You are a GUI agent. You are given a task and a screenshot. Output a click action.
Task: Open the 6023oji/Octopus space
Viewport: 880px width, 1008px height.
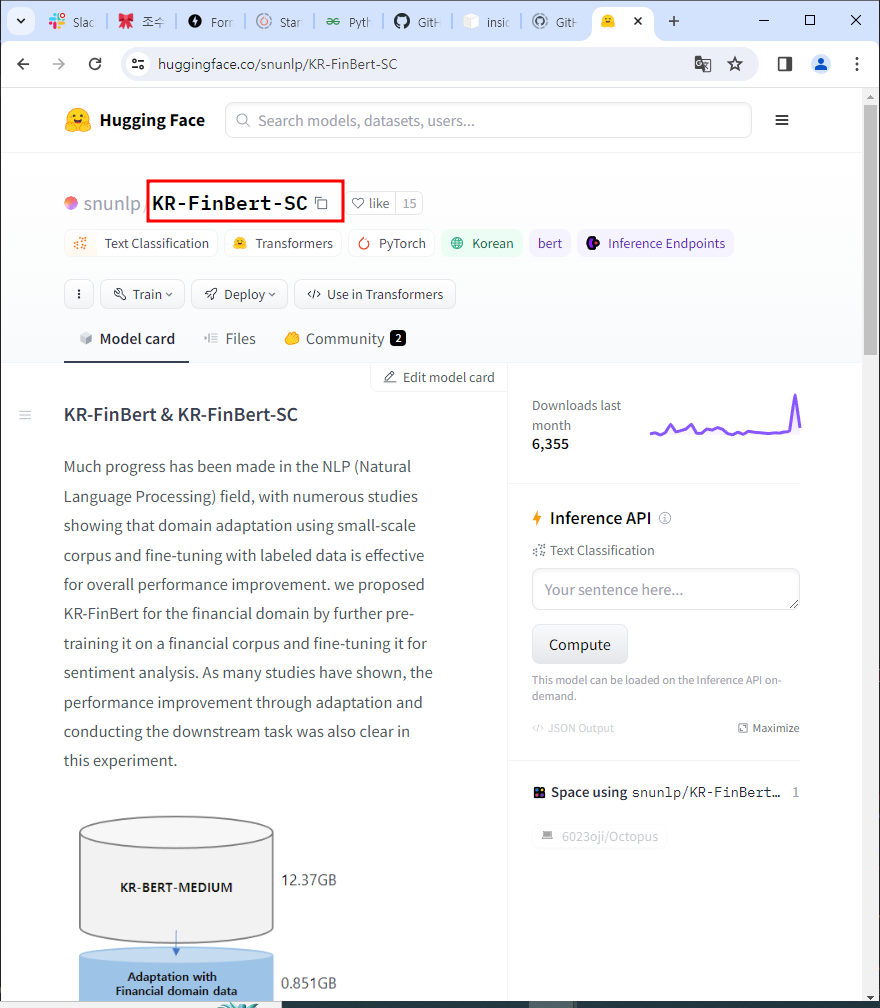(599, 836)
